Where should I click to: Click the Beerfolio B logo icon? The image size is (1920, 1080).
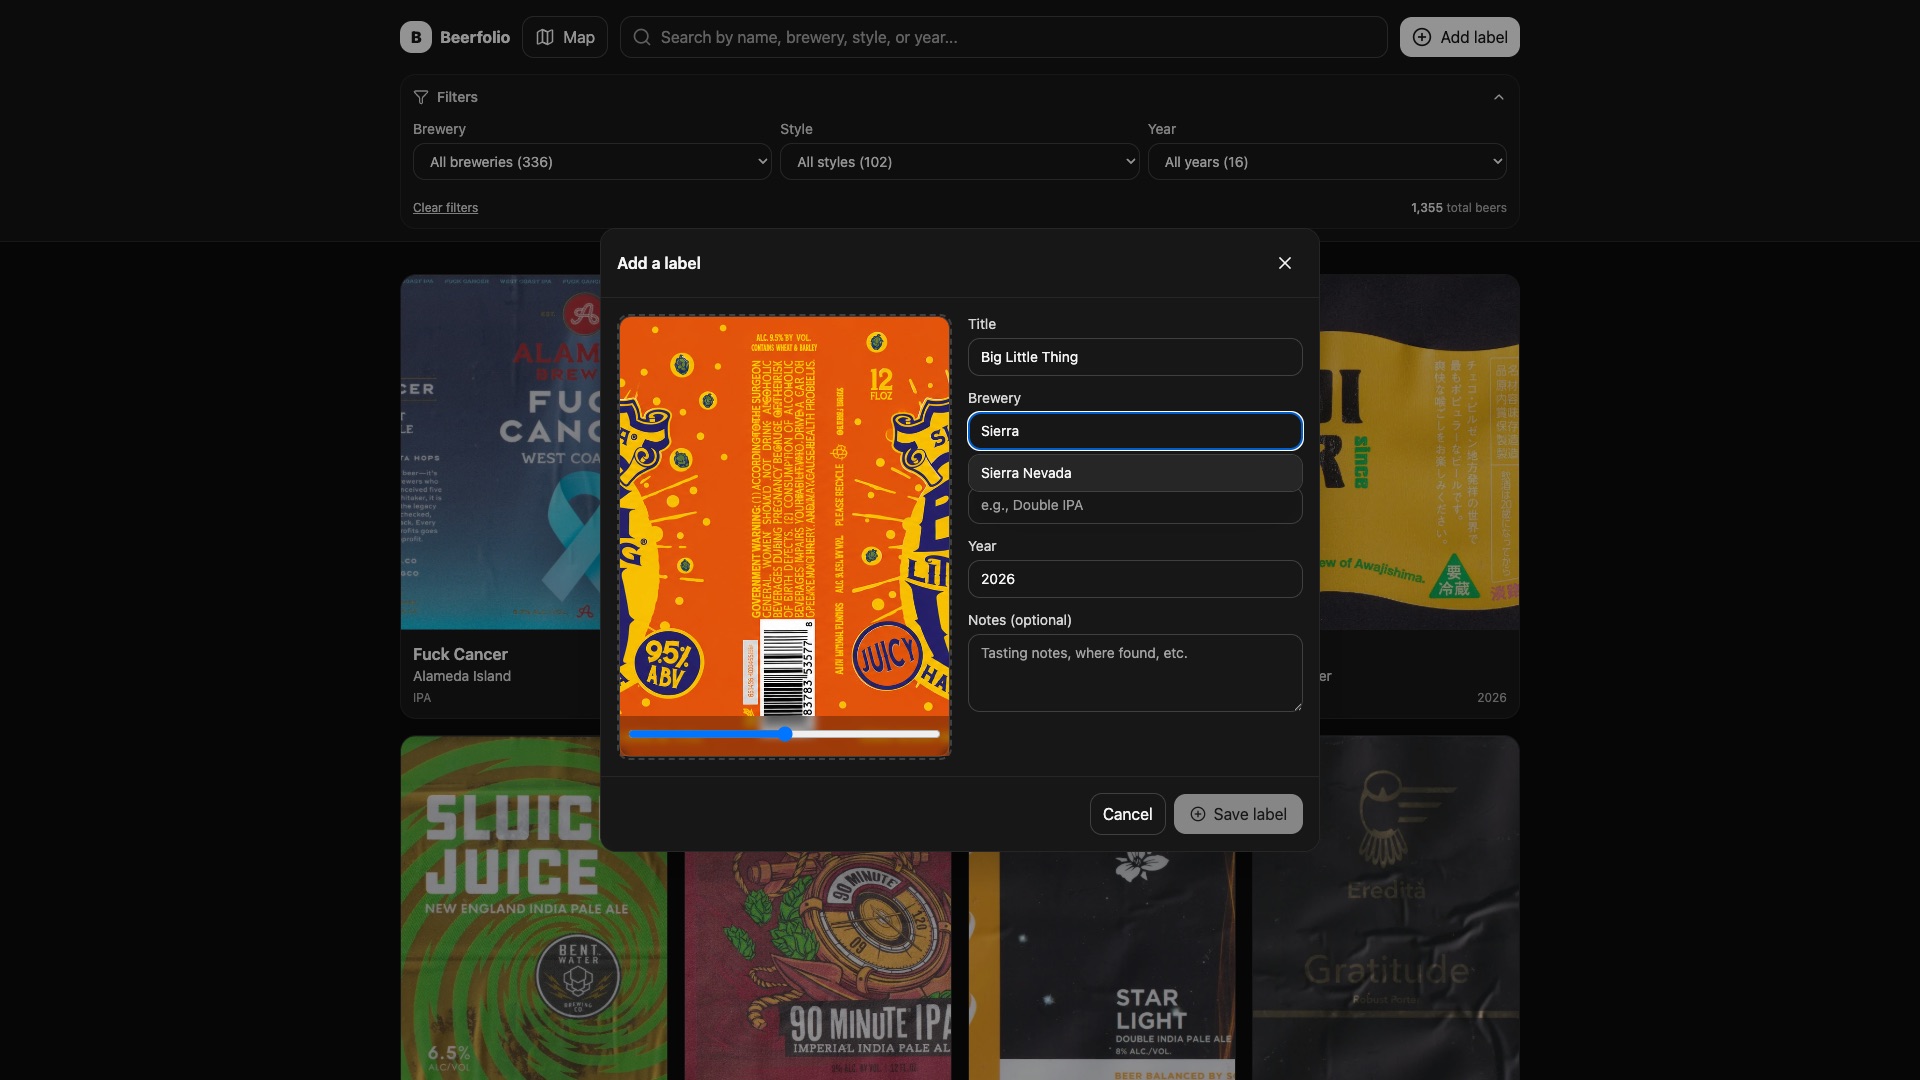tap(416, 37)
